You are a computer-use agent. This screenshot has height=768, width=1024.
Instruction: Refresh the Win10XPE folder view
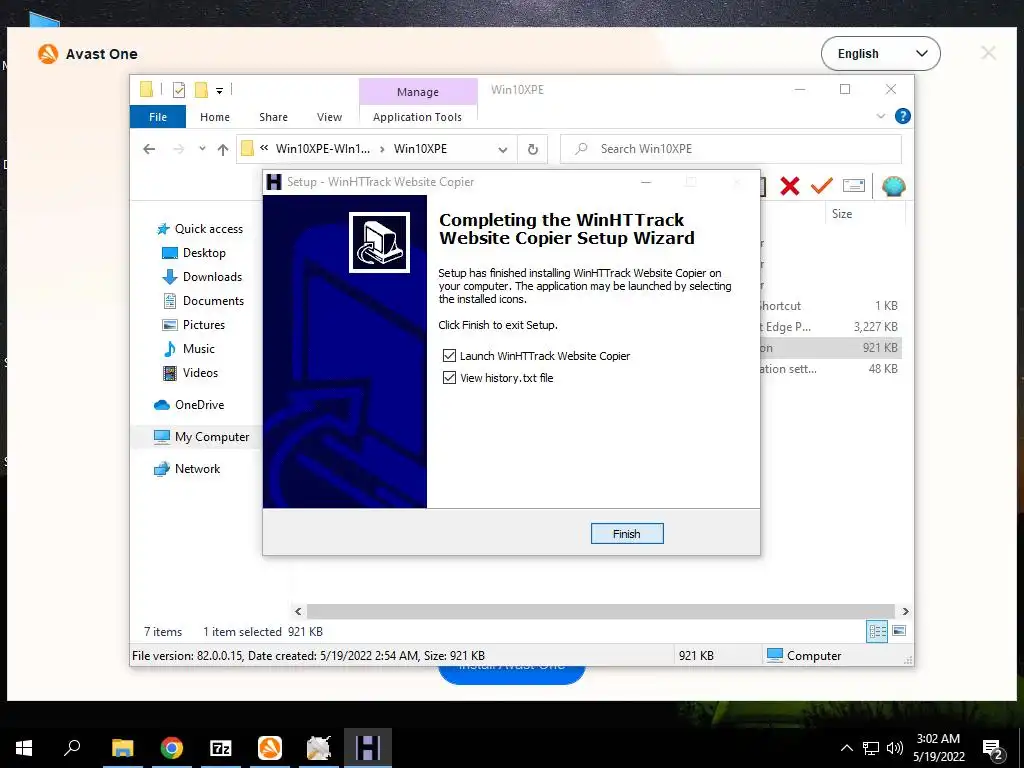(533, 150)
